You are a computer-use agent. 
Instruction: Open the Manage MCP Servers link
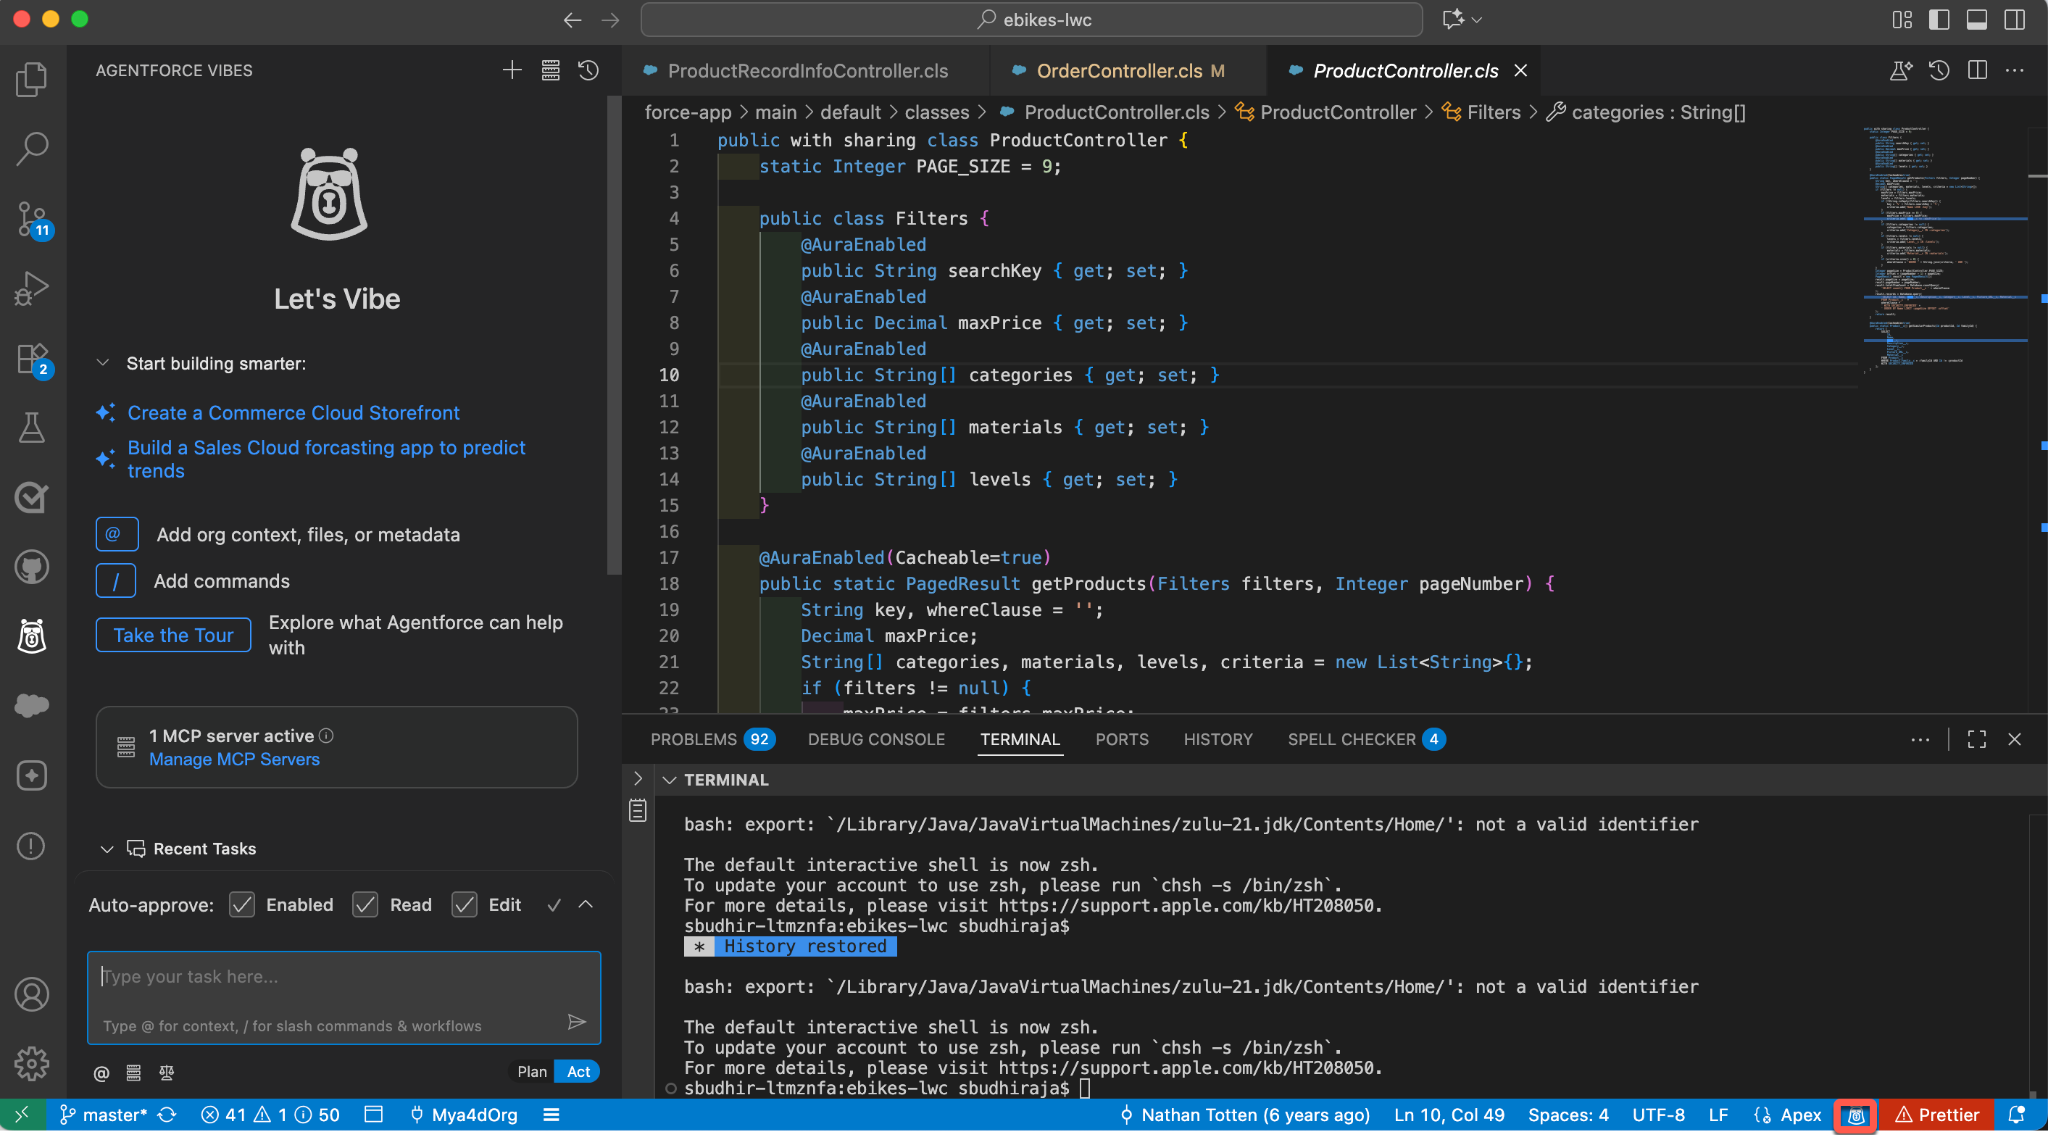point(233,759)
